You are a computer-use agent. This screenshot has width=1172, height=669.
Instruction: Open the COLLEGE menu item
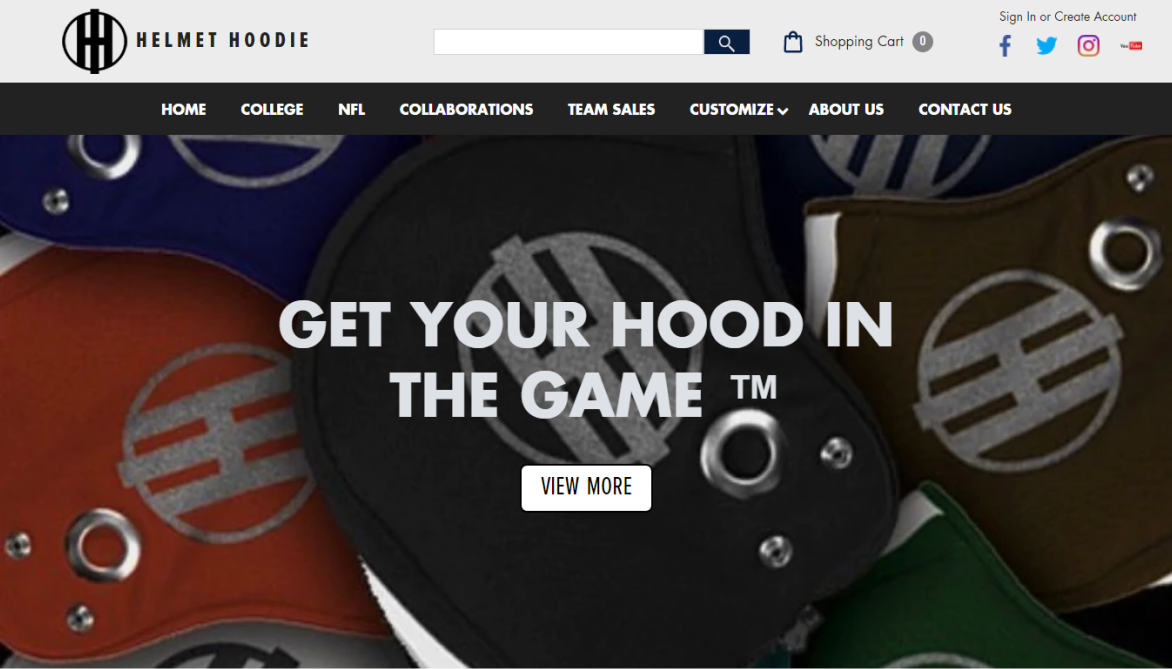(x=272, y=109)
